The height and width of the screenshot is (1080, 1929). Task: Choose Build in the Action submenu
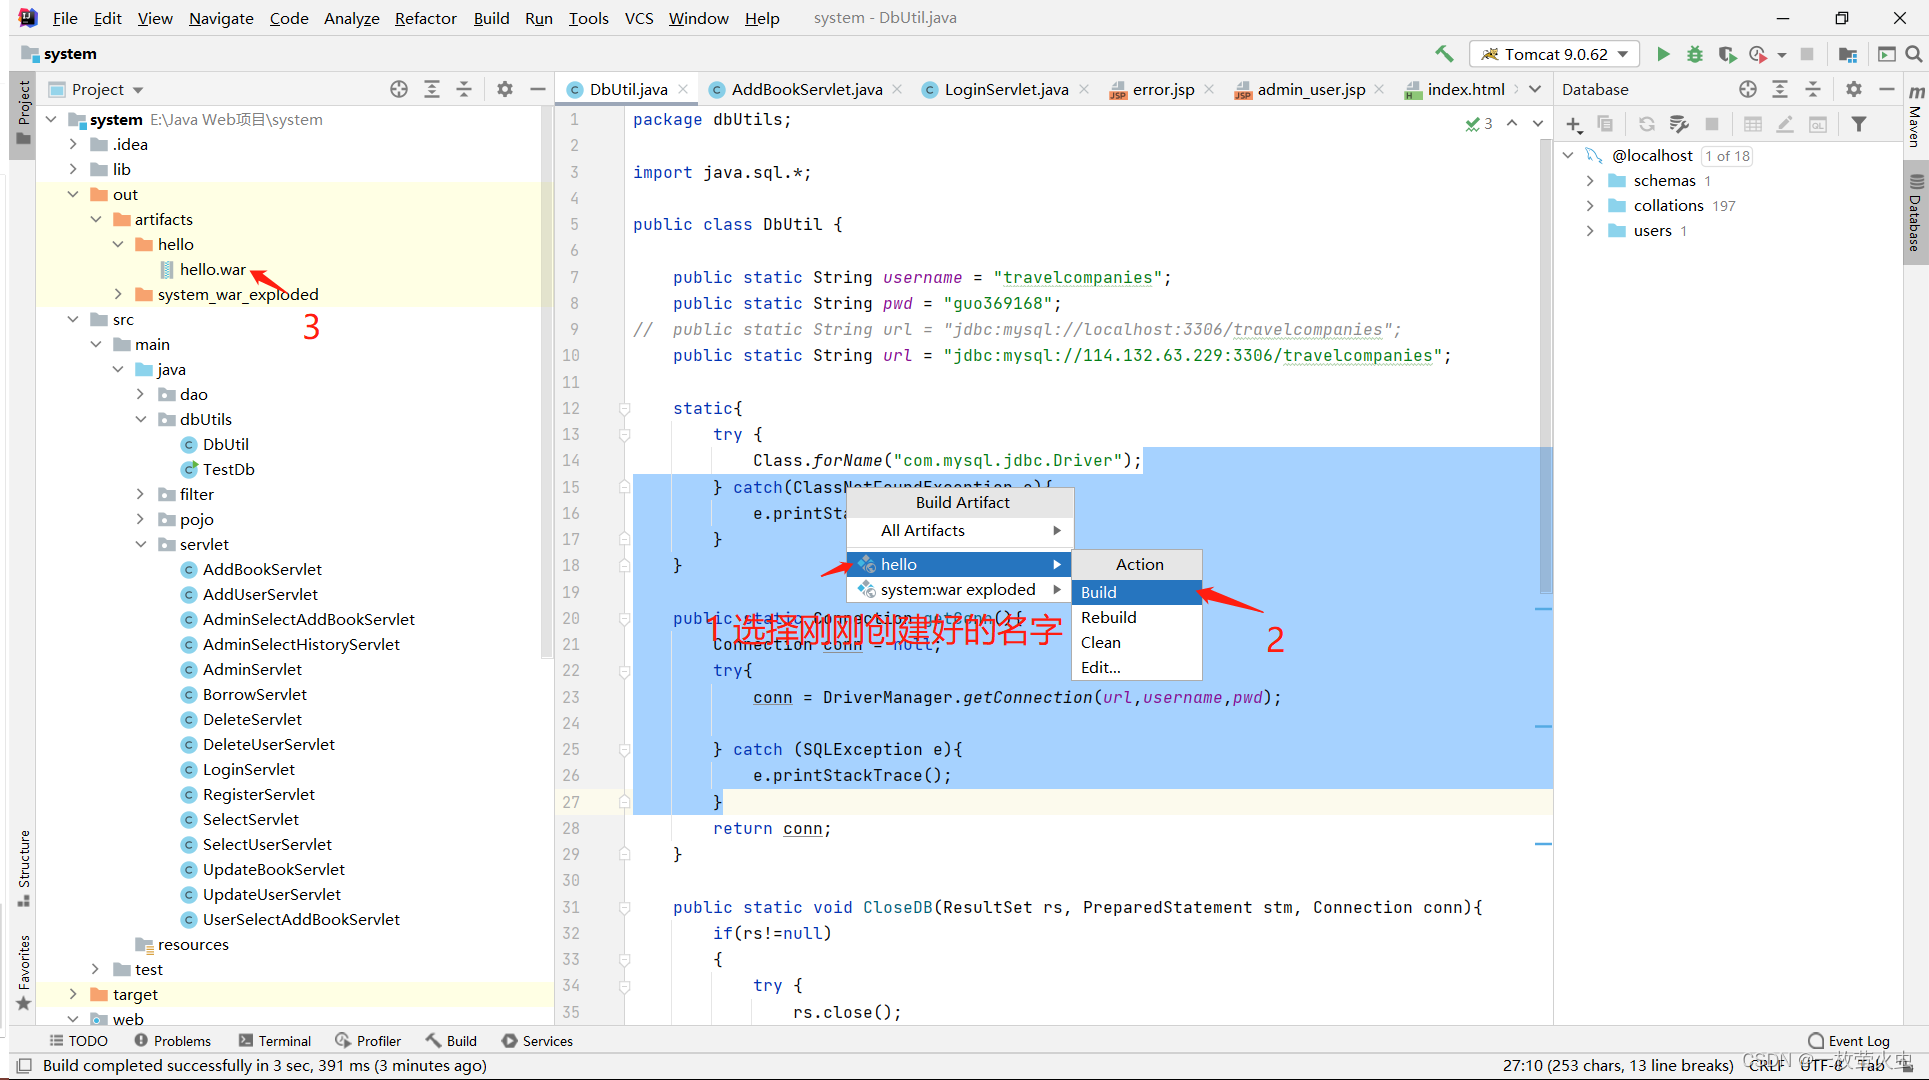tap(1099, 592)
